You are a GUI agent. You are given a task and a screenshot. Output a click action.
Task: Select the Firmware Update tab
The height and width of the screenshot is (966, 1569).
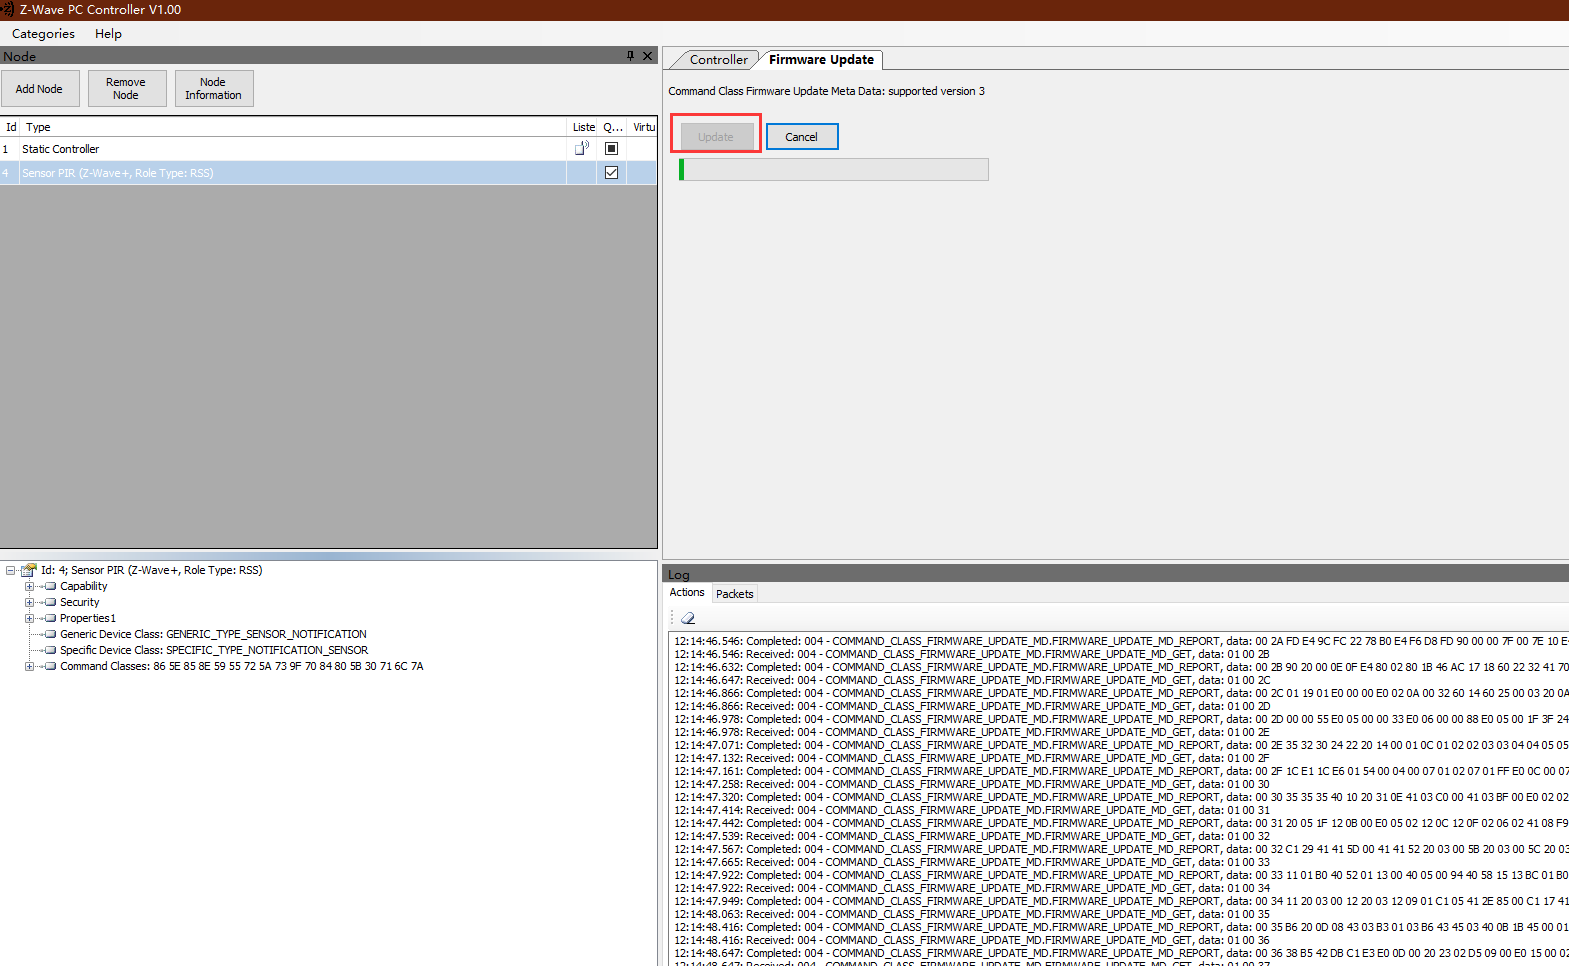[x=821, y=59]
